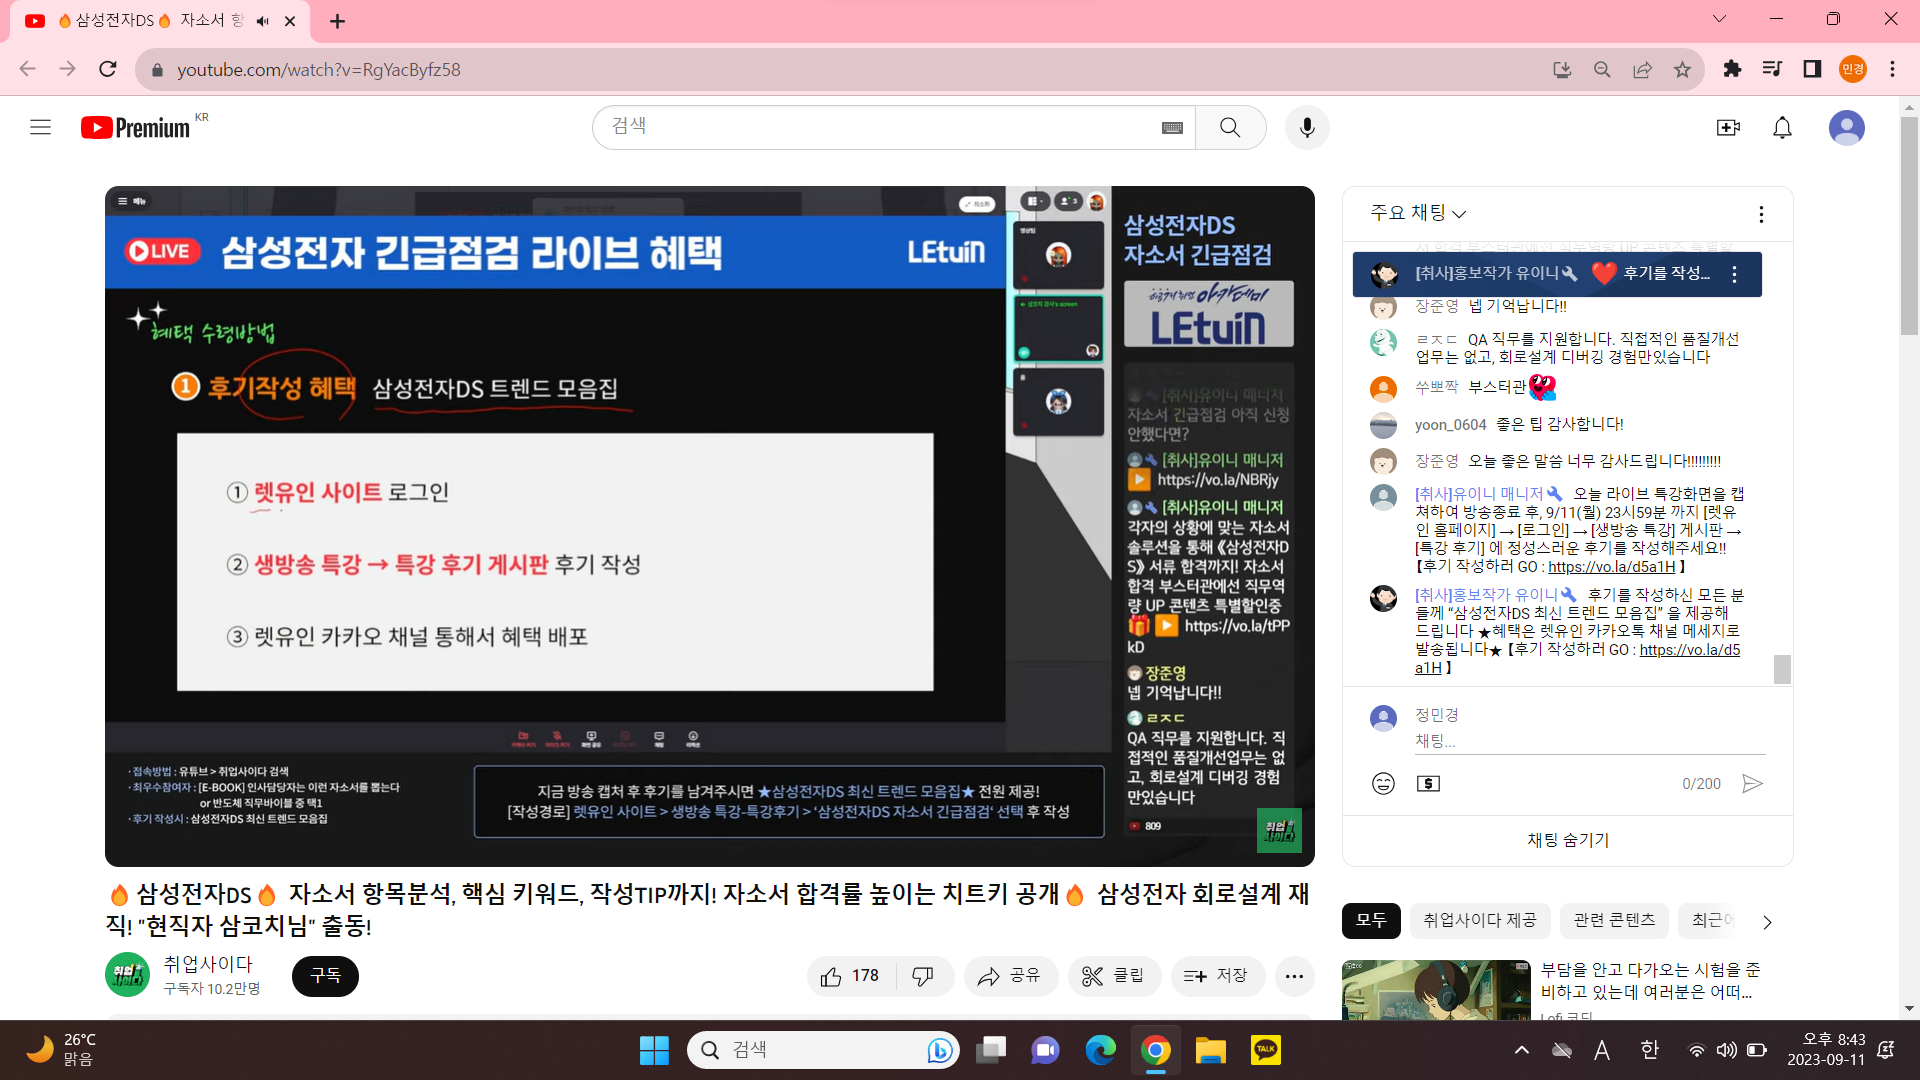The height and width of the screenshot is (1080, 1920).
Task: Click the live video player
Action: (x=709, y=526)
